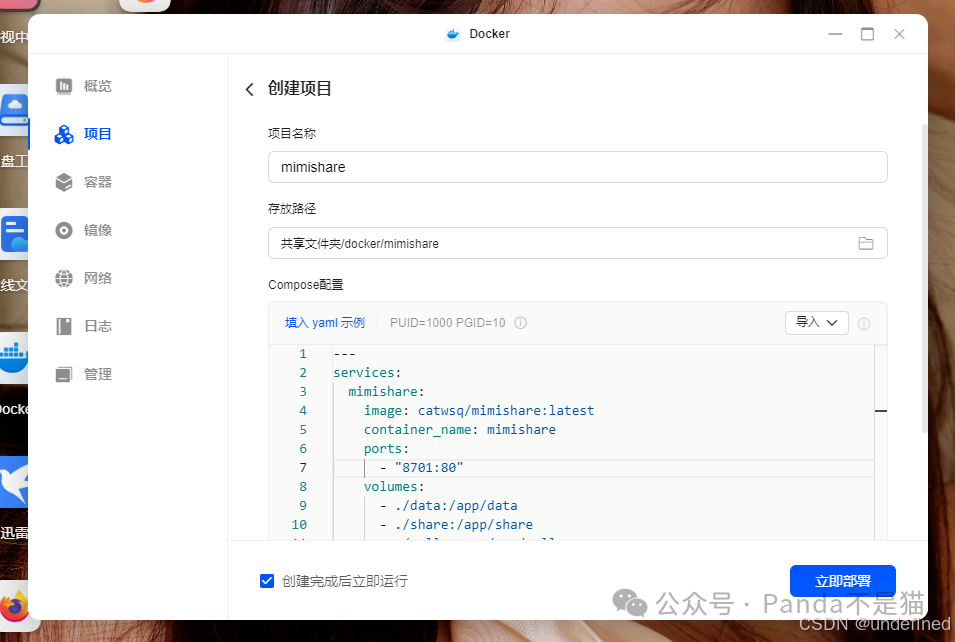This screenshot has height=642, width=955.
Task: Click the ./share:/app/share volume line
Action: (456, 524)
